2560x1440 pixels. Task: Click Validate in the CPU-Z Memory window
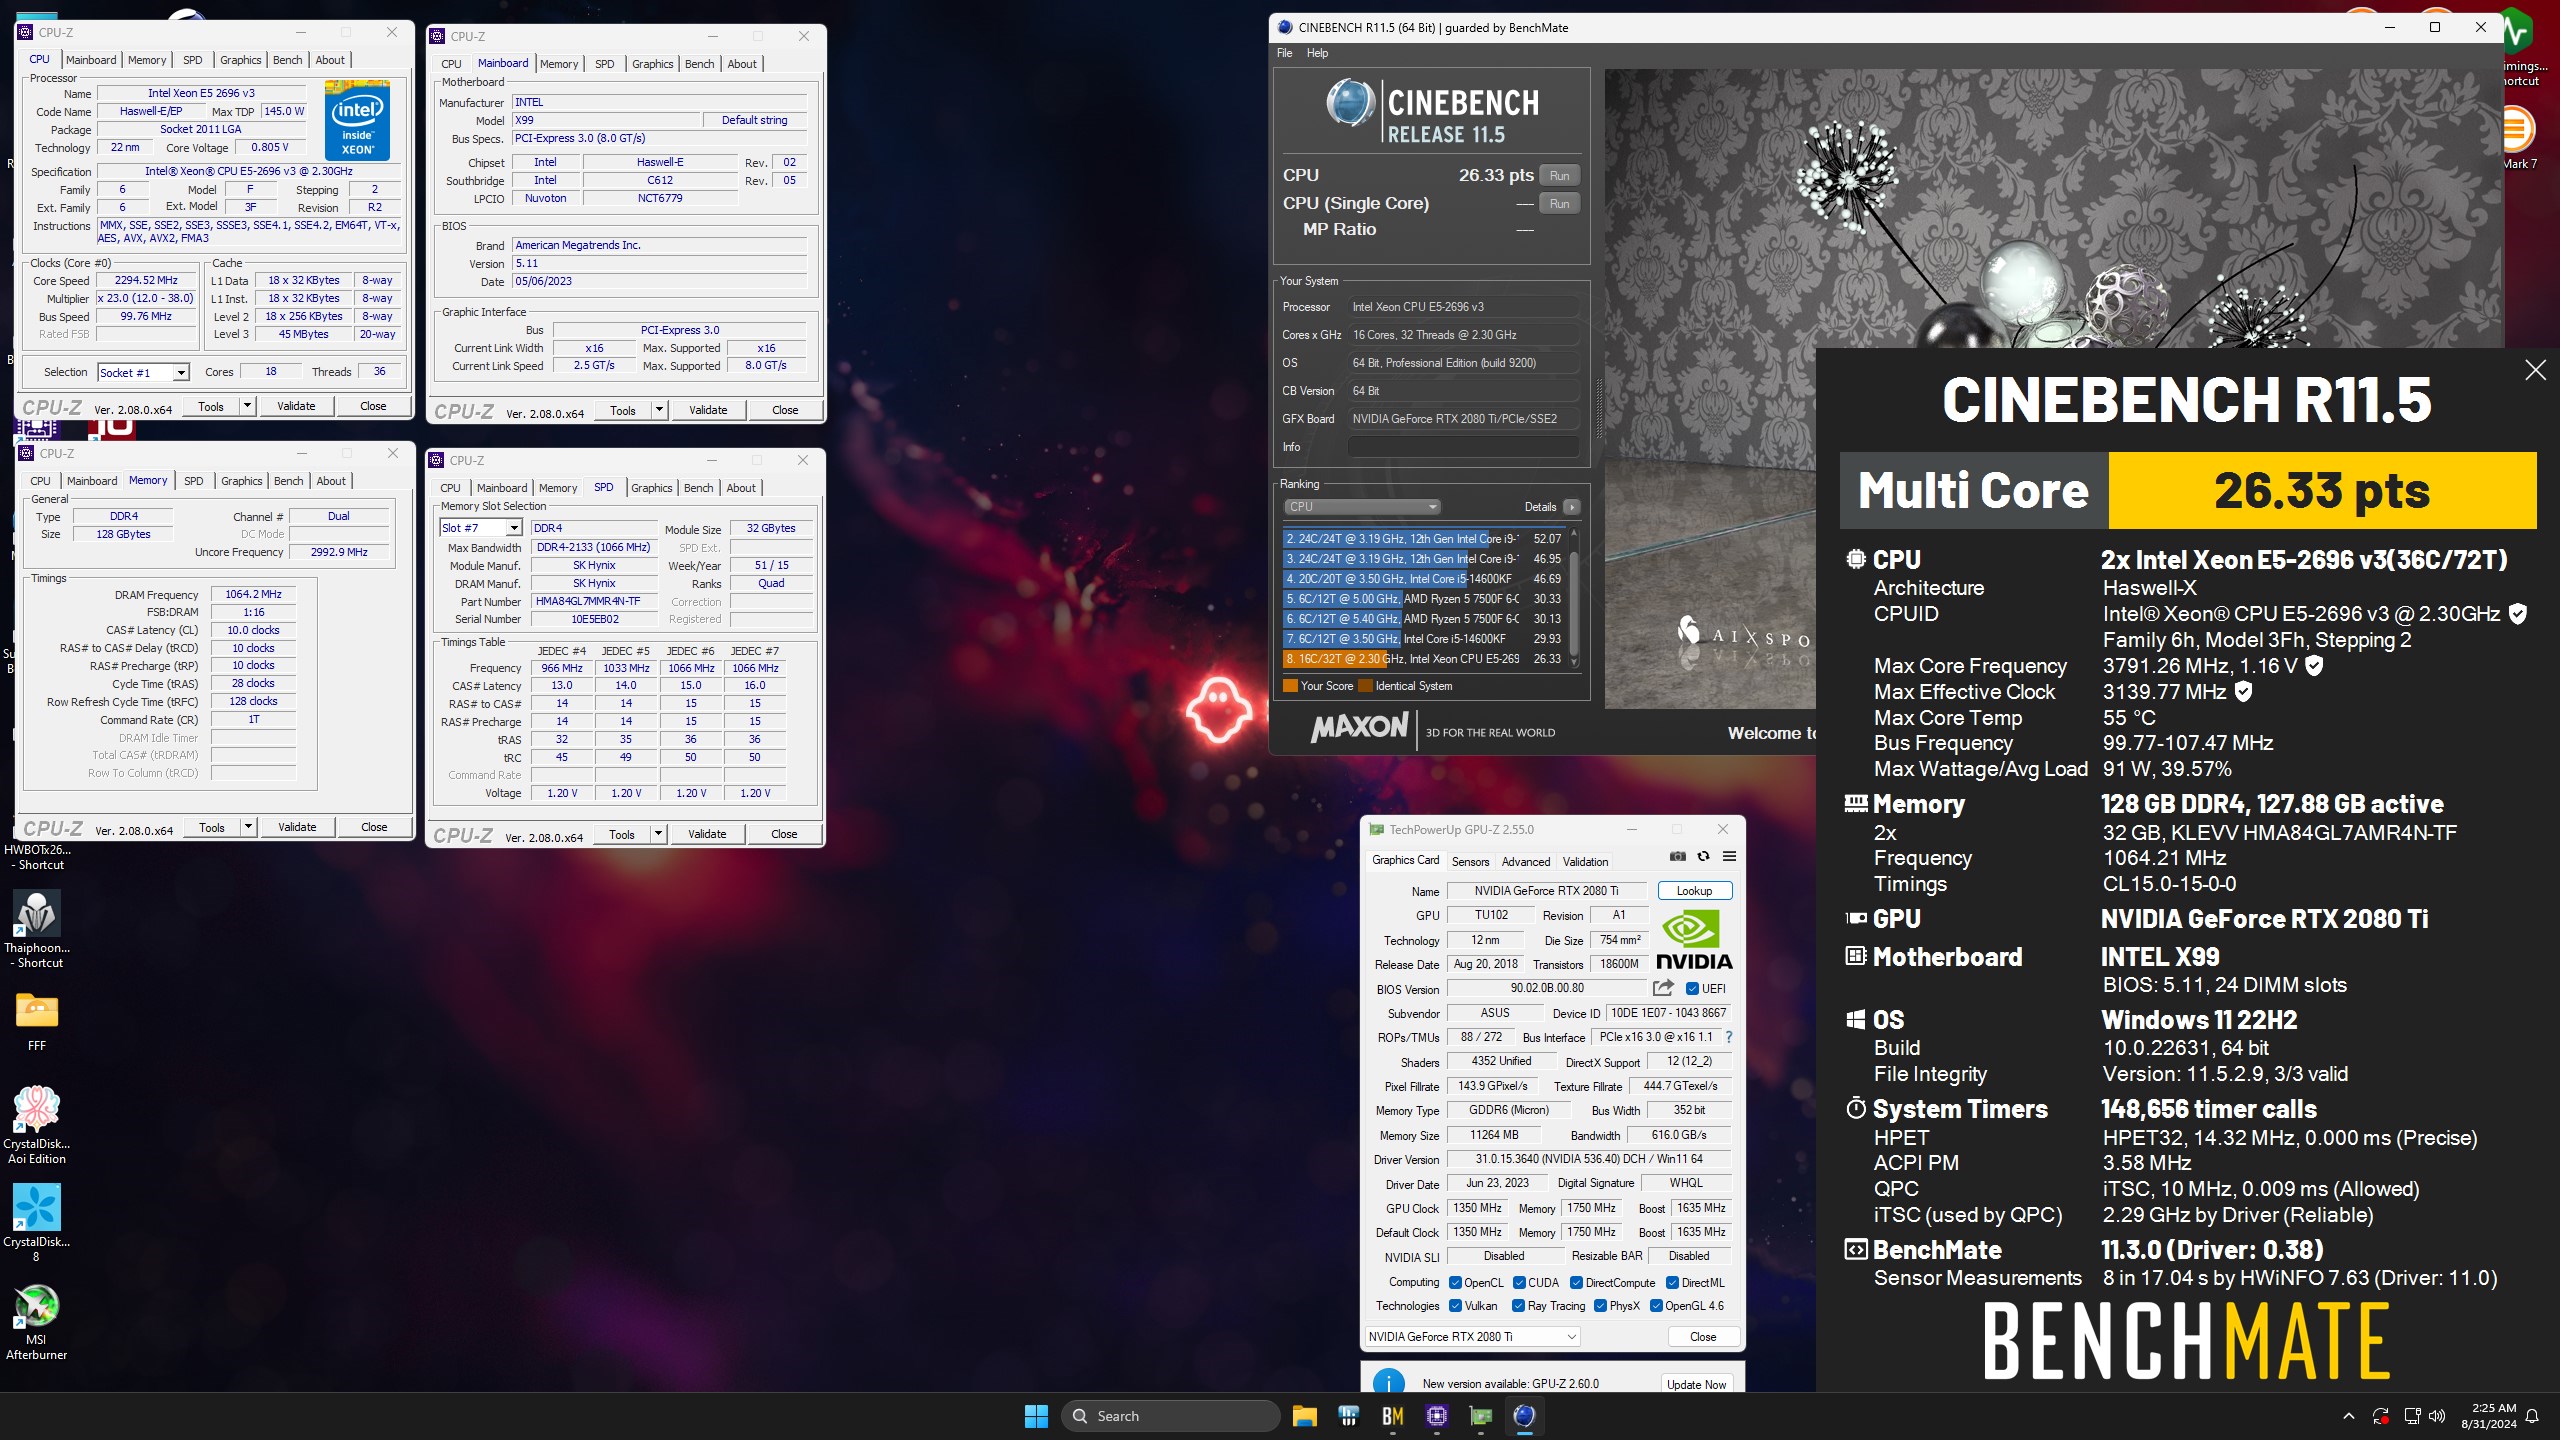click(297, 827)
